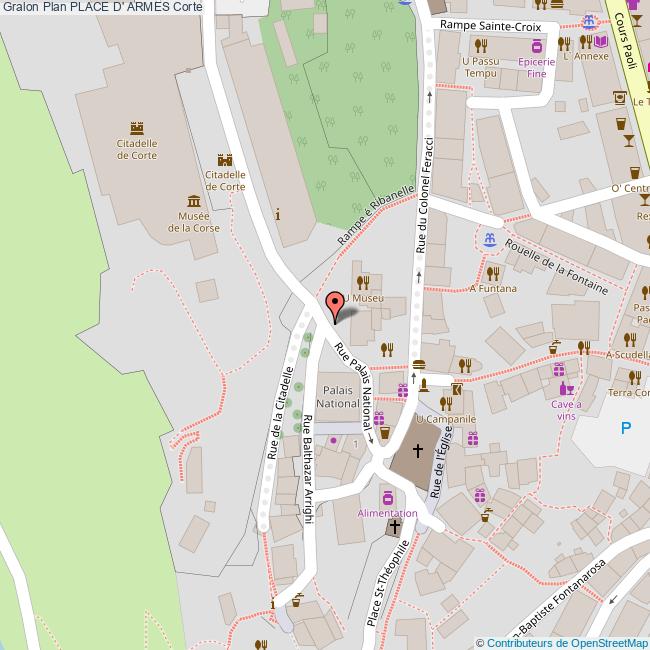Screen dimensions: 650x650
Task: Click the fountain icon near Rouelle de la Fontaine
Action: coord(489,241)
